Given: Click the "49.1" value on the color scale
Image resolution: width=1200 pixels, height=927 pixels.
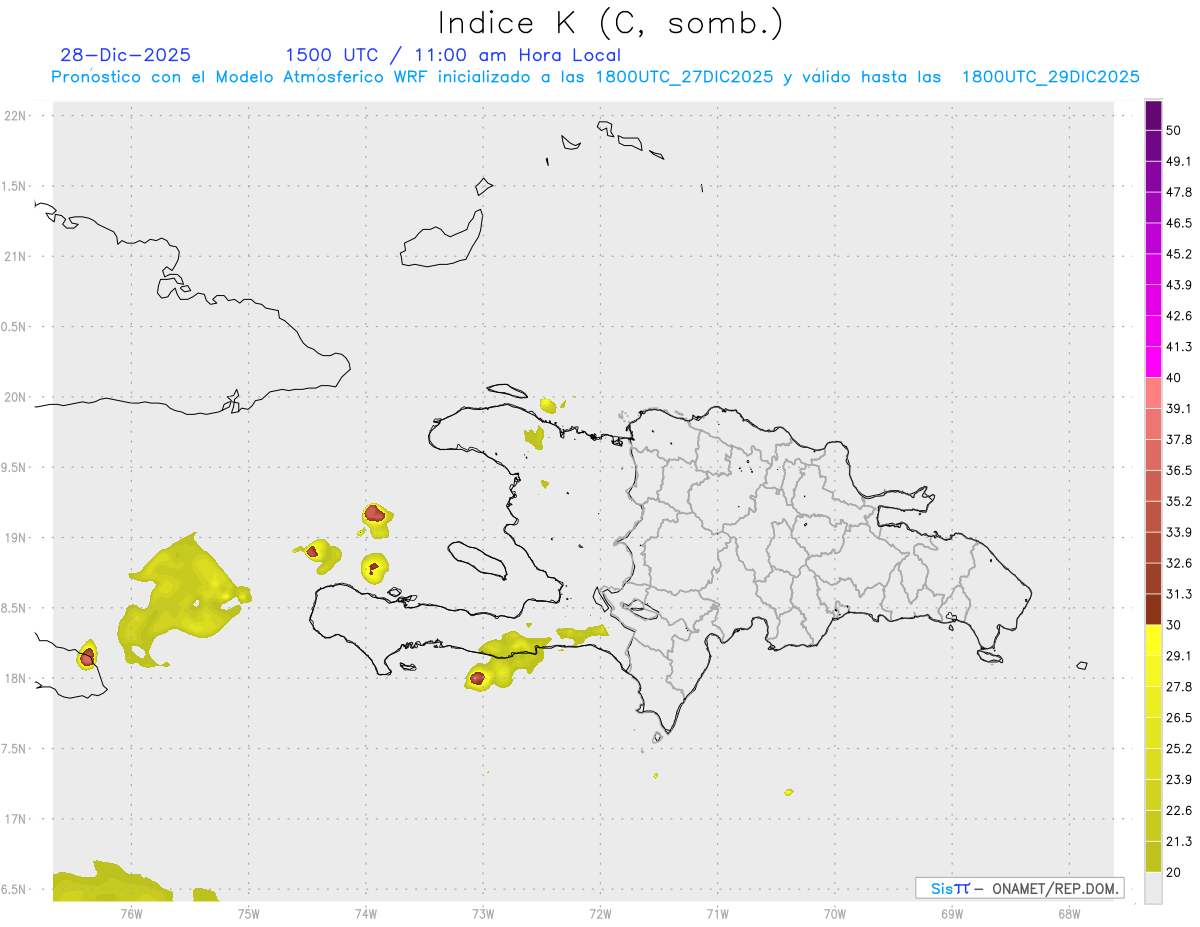Looking at the screenshot, I should 1179,161.
